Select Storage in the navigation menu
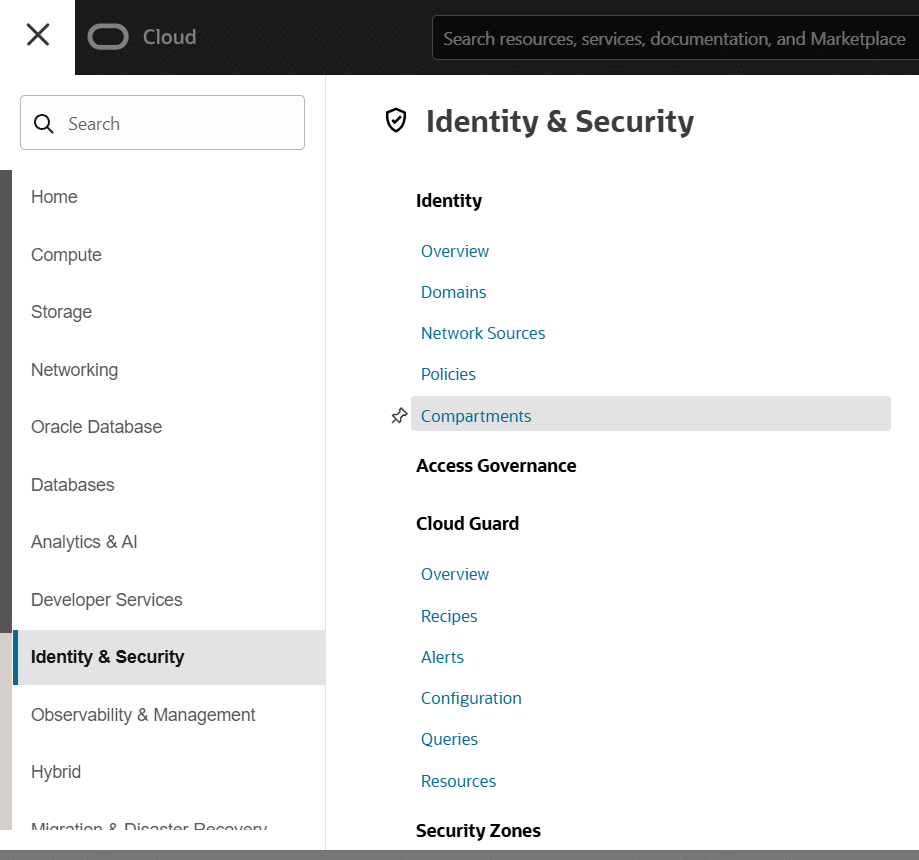This screenshot has width=919, height=860. click(61, 312)
